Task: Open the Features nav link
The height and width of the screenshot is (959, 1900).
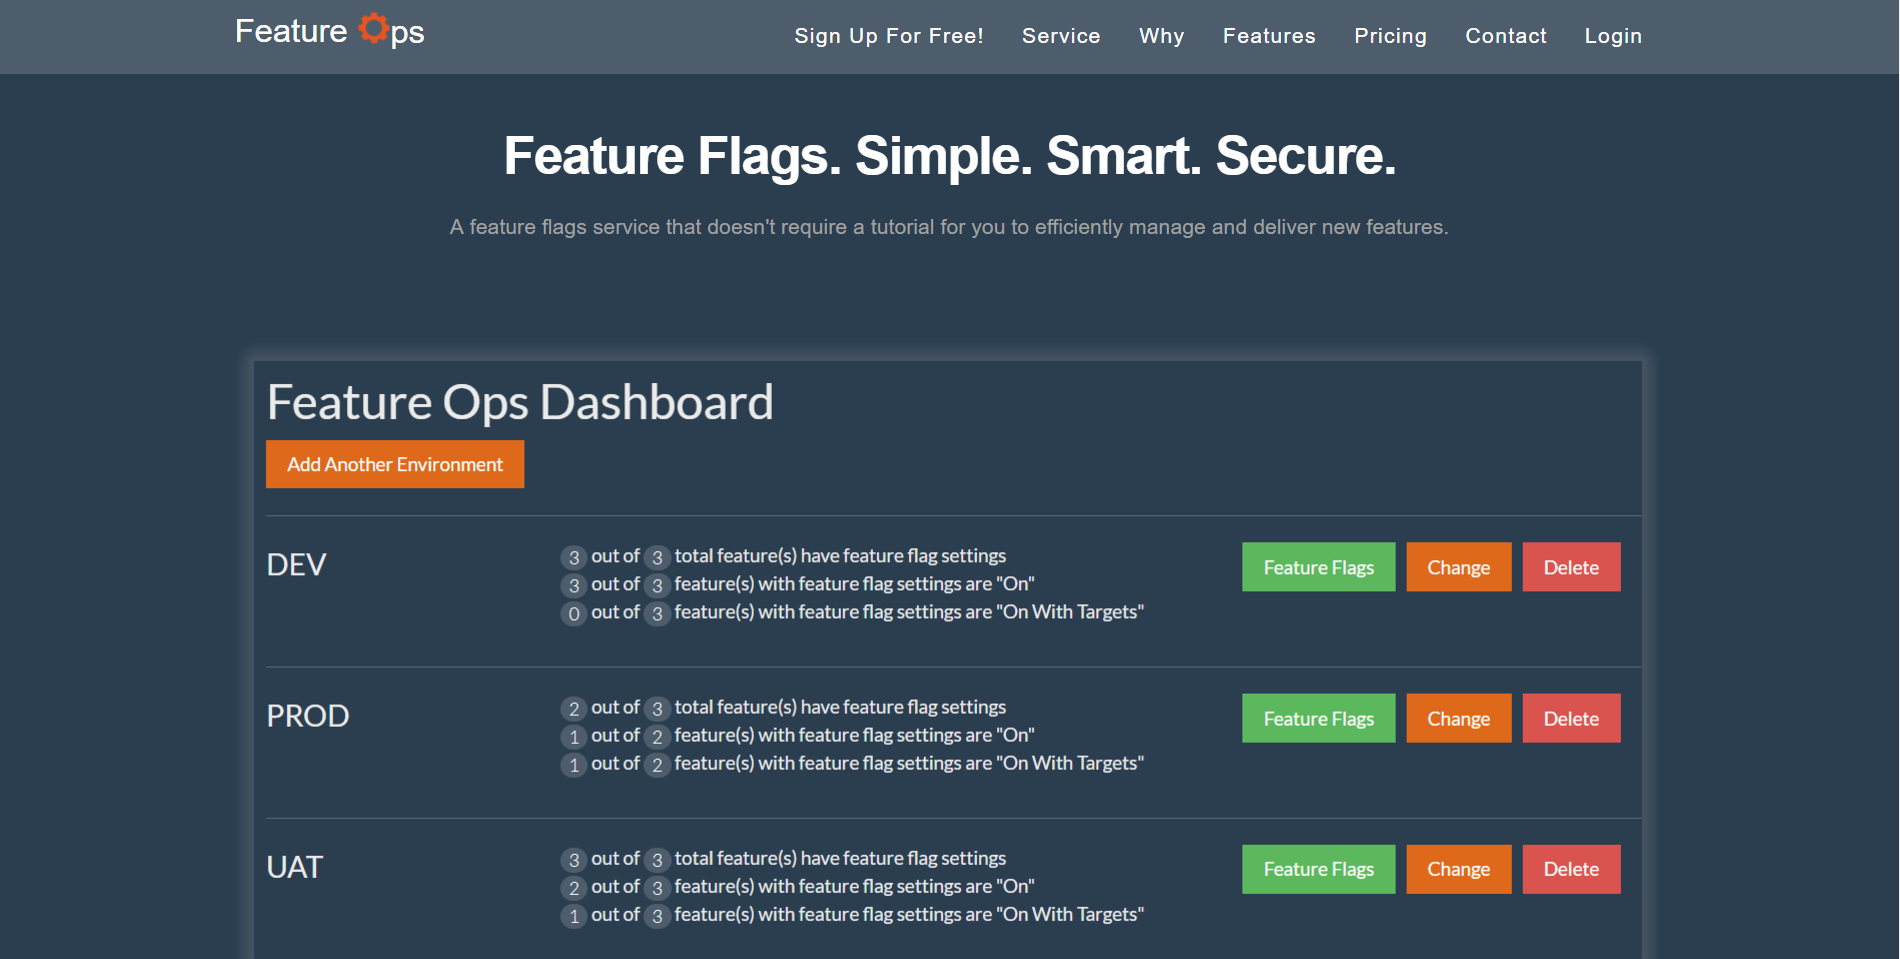Action: point(1269,36)
